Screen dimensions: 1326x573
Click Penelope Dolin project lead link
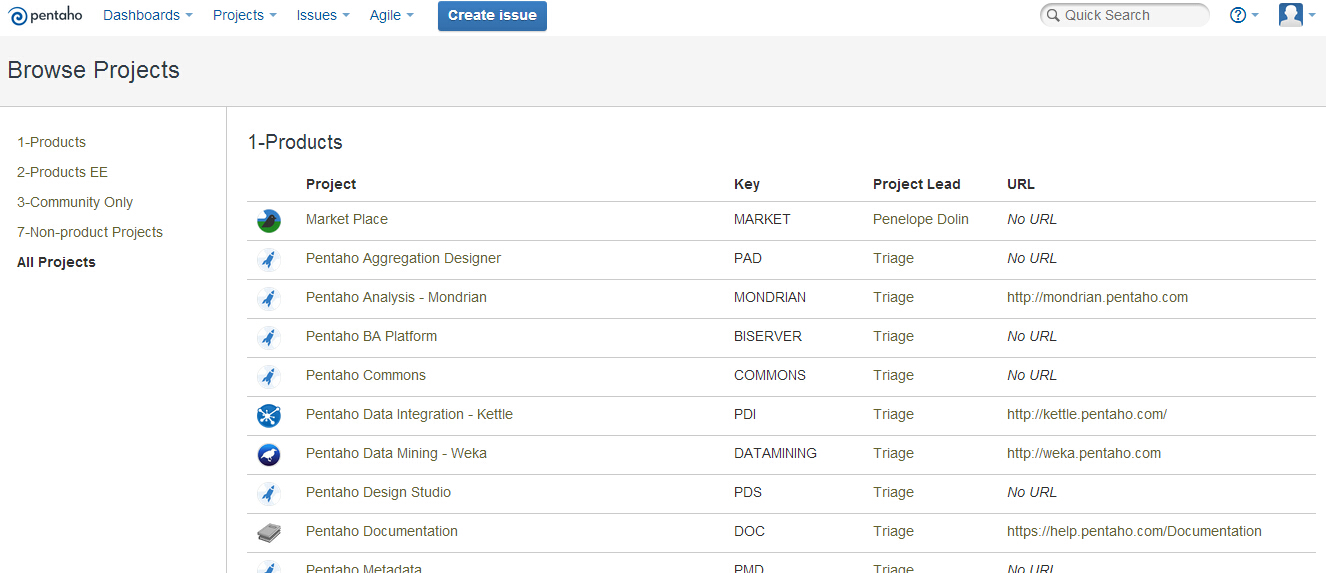point(921,219)
